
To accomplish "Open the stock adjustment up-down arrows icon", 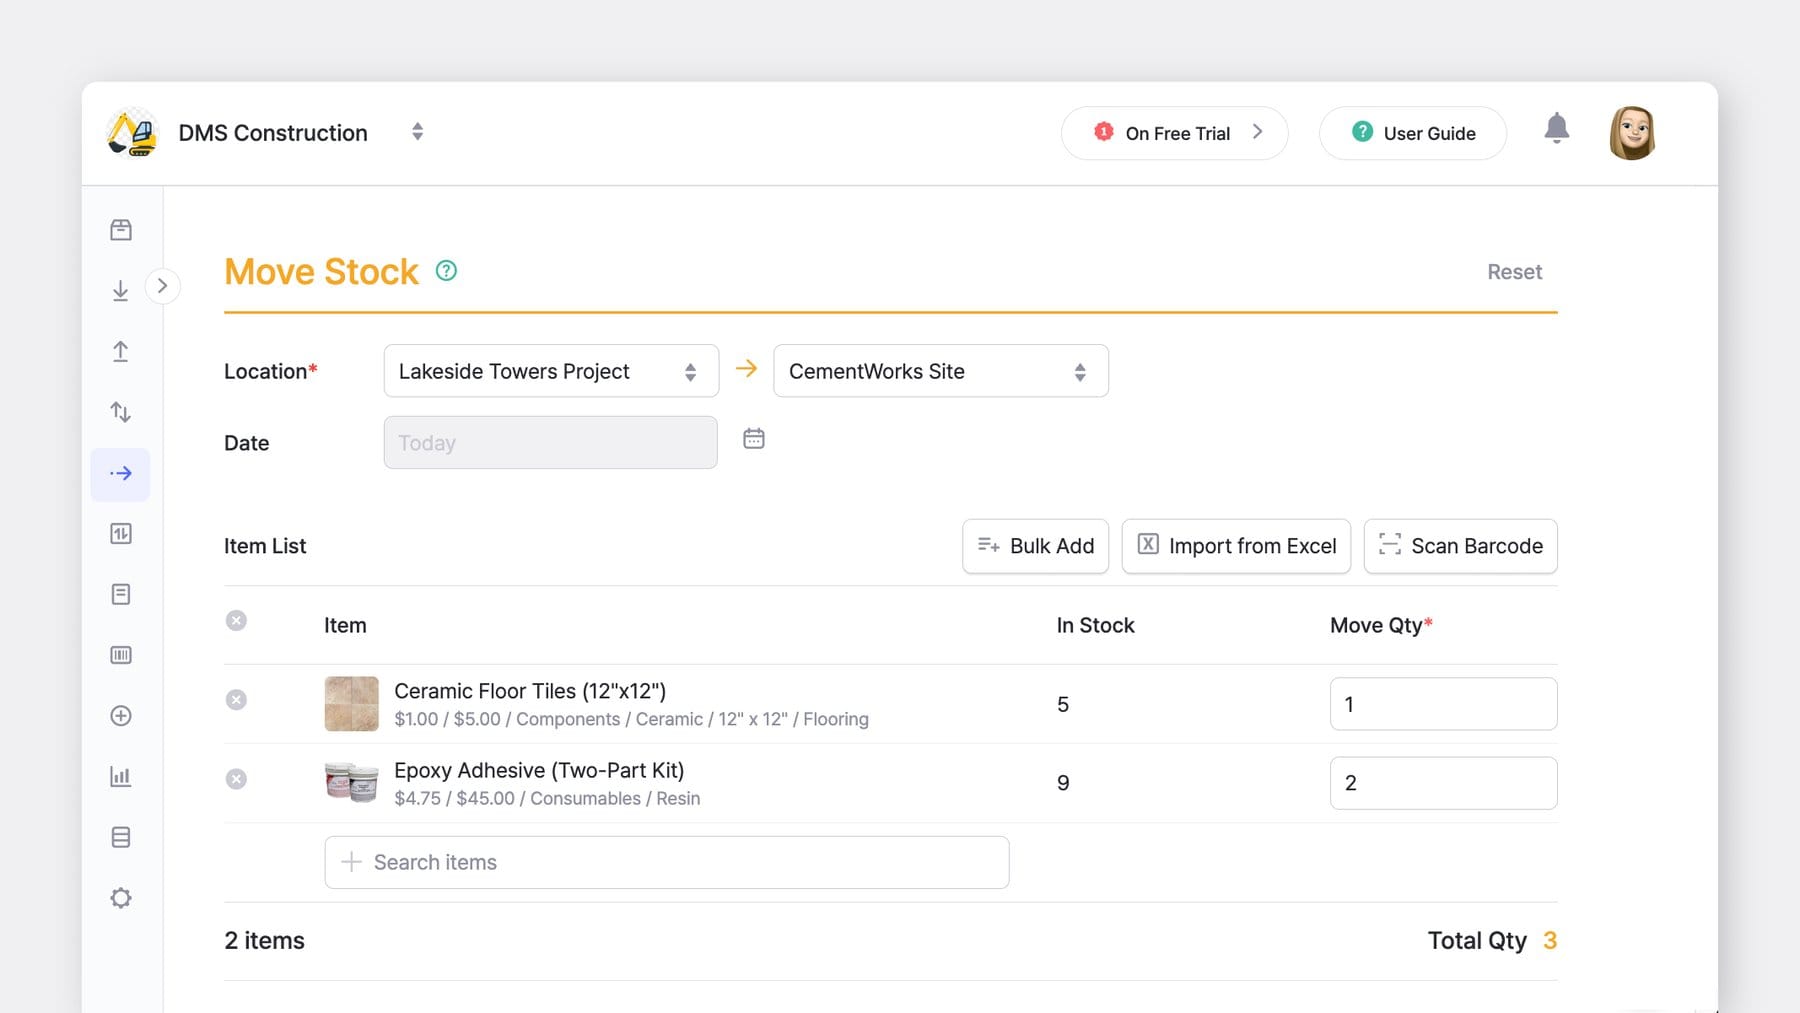I will [120, 411].
